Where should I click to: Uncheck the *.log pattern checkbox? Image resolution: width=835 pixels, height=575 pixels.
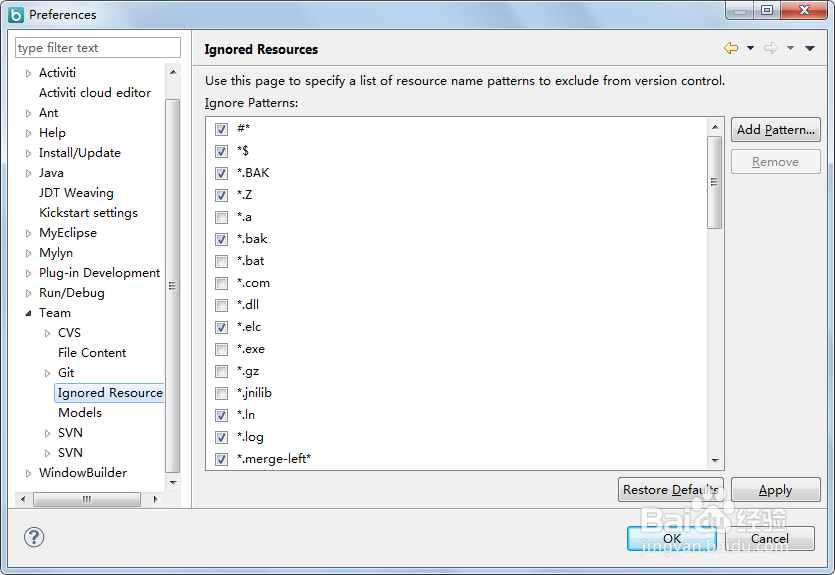point(222,437)
